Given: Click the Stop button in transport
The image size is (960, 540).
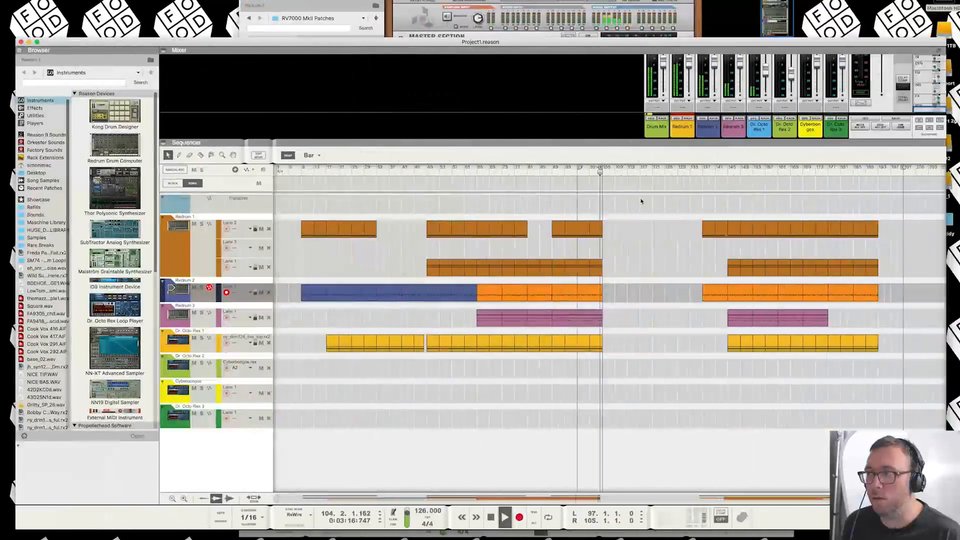Looking at the screenshot, I should point(490,517).
